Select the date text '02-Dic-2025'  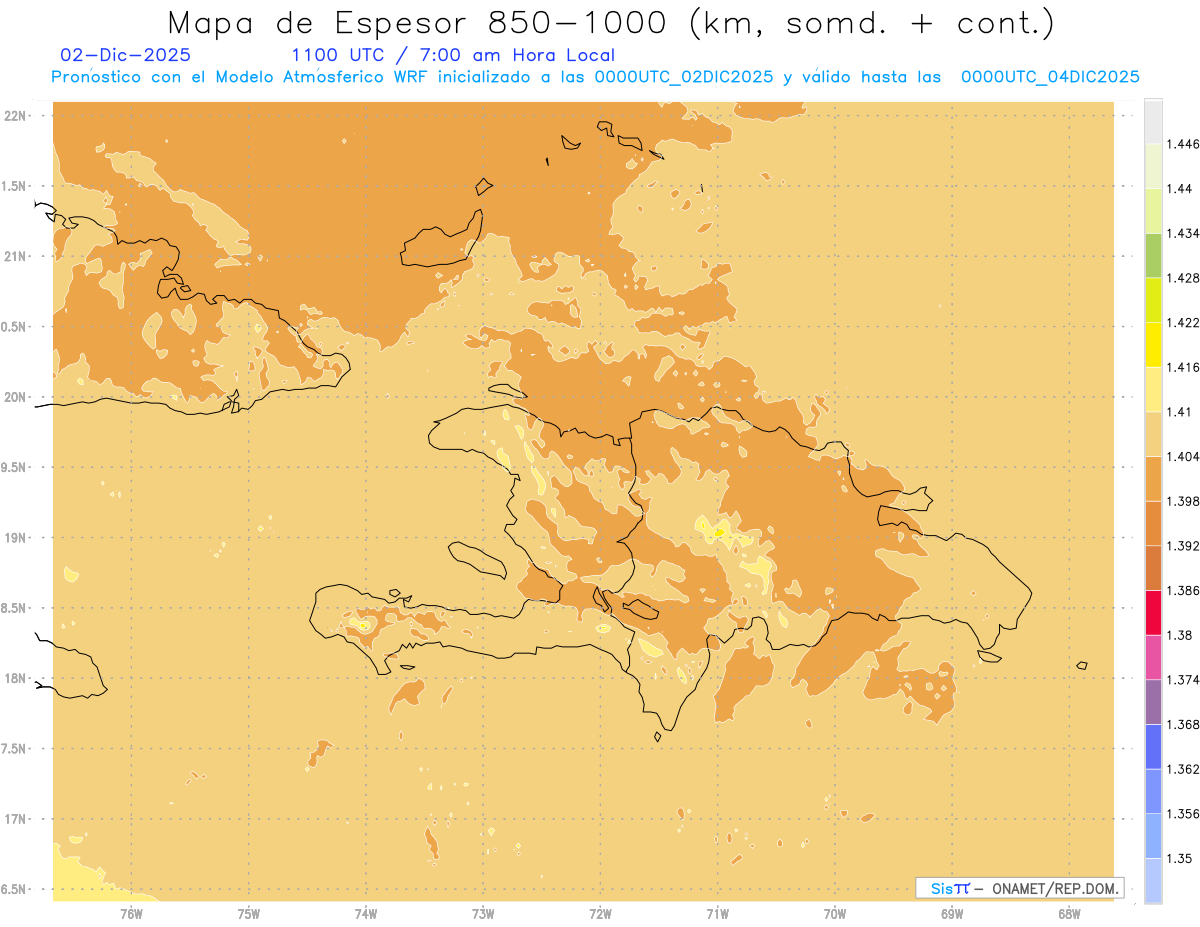click(x=126, y=55)
